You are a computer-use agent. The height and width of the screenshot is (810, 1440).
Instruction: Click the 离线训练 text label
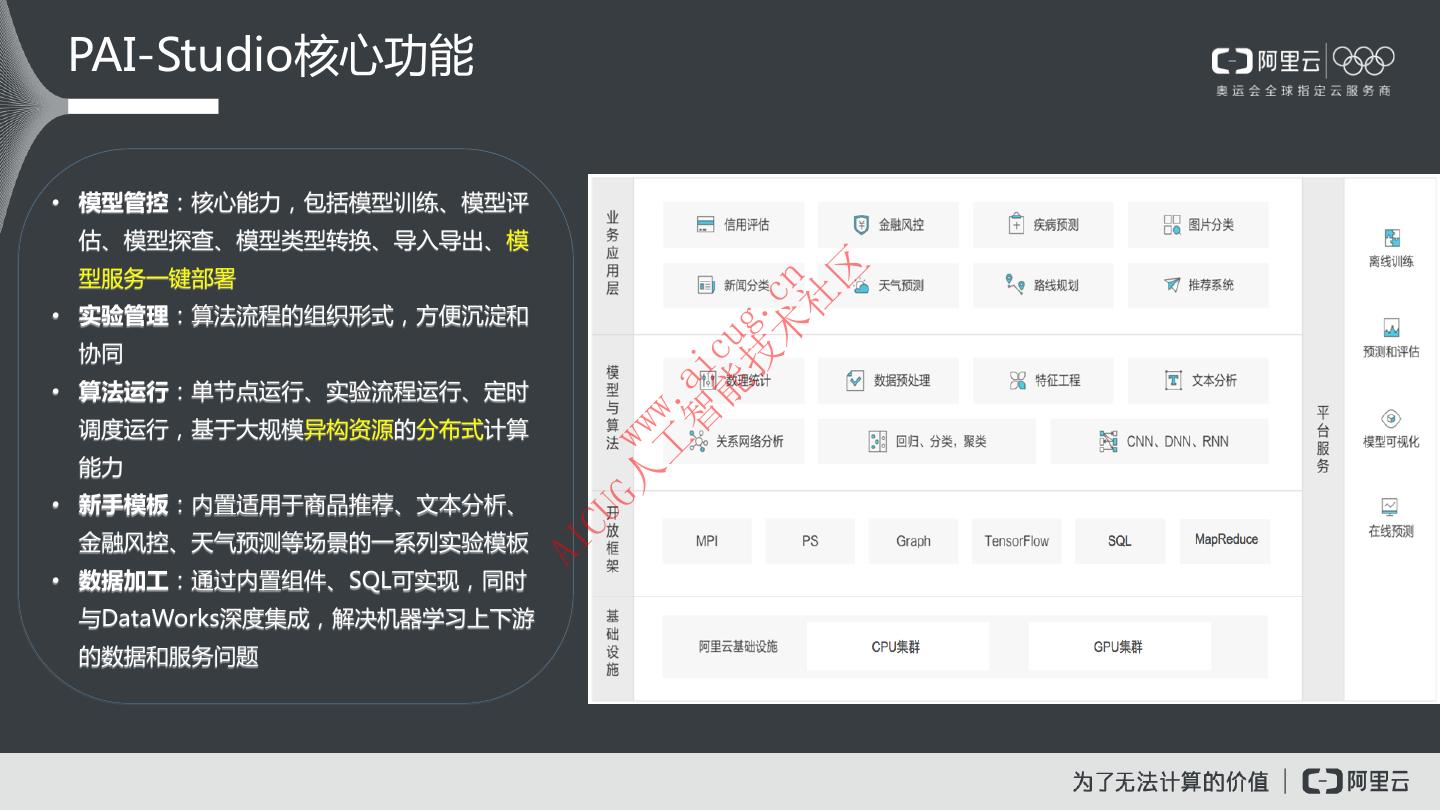tap(1391, 262)
